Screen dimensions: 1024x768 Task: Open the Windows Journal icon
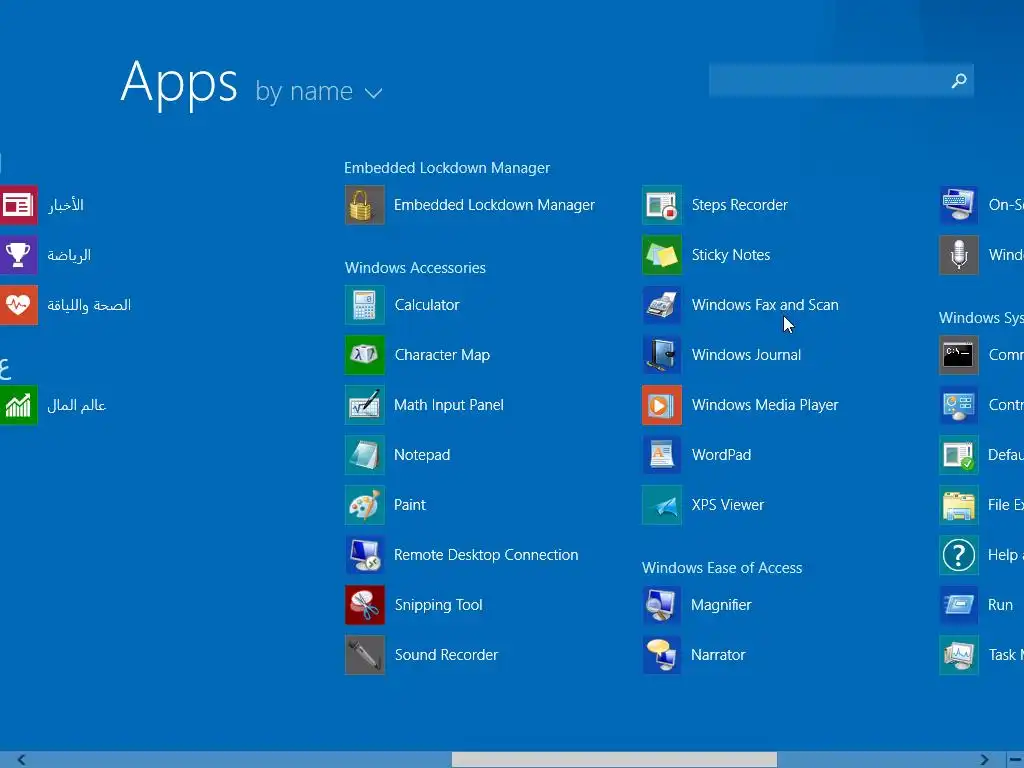[662, 355]
